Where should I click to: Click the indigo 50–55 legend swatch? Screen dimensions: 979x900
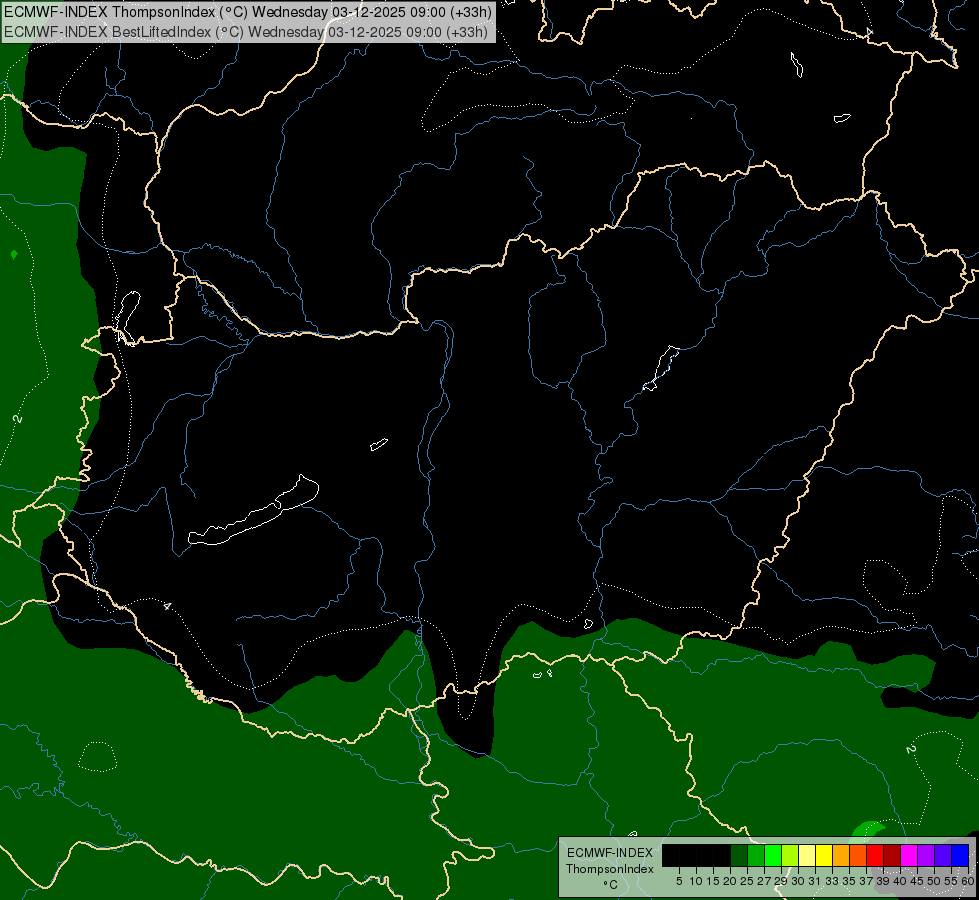coord(942,855)
